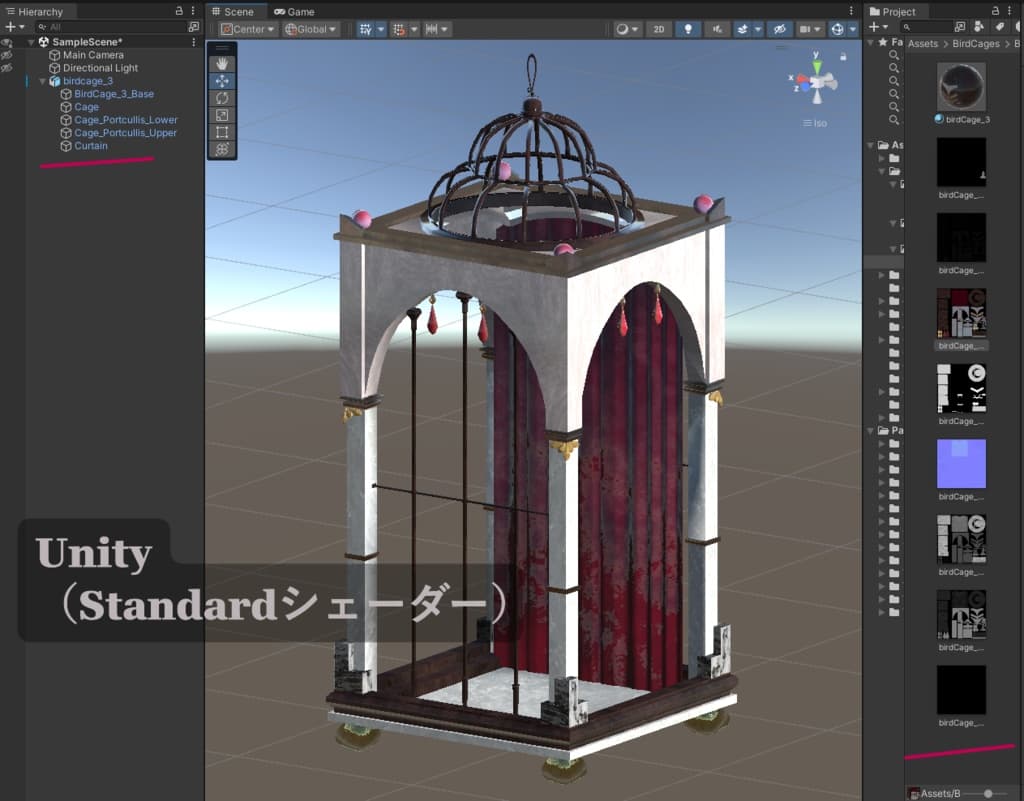
Task: Open the Center pivot dropdown
Action: 248,29
